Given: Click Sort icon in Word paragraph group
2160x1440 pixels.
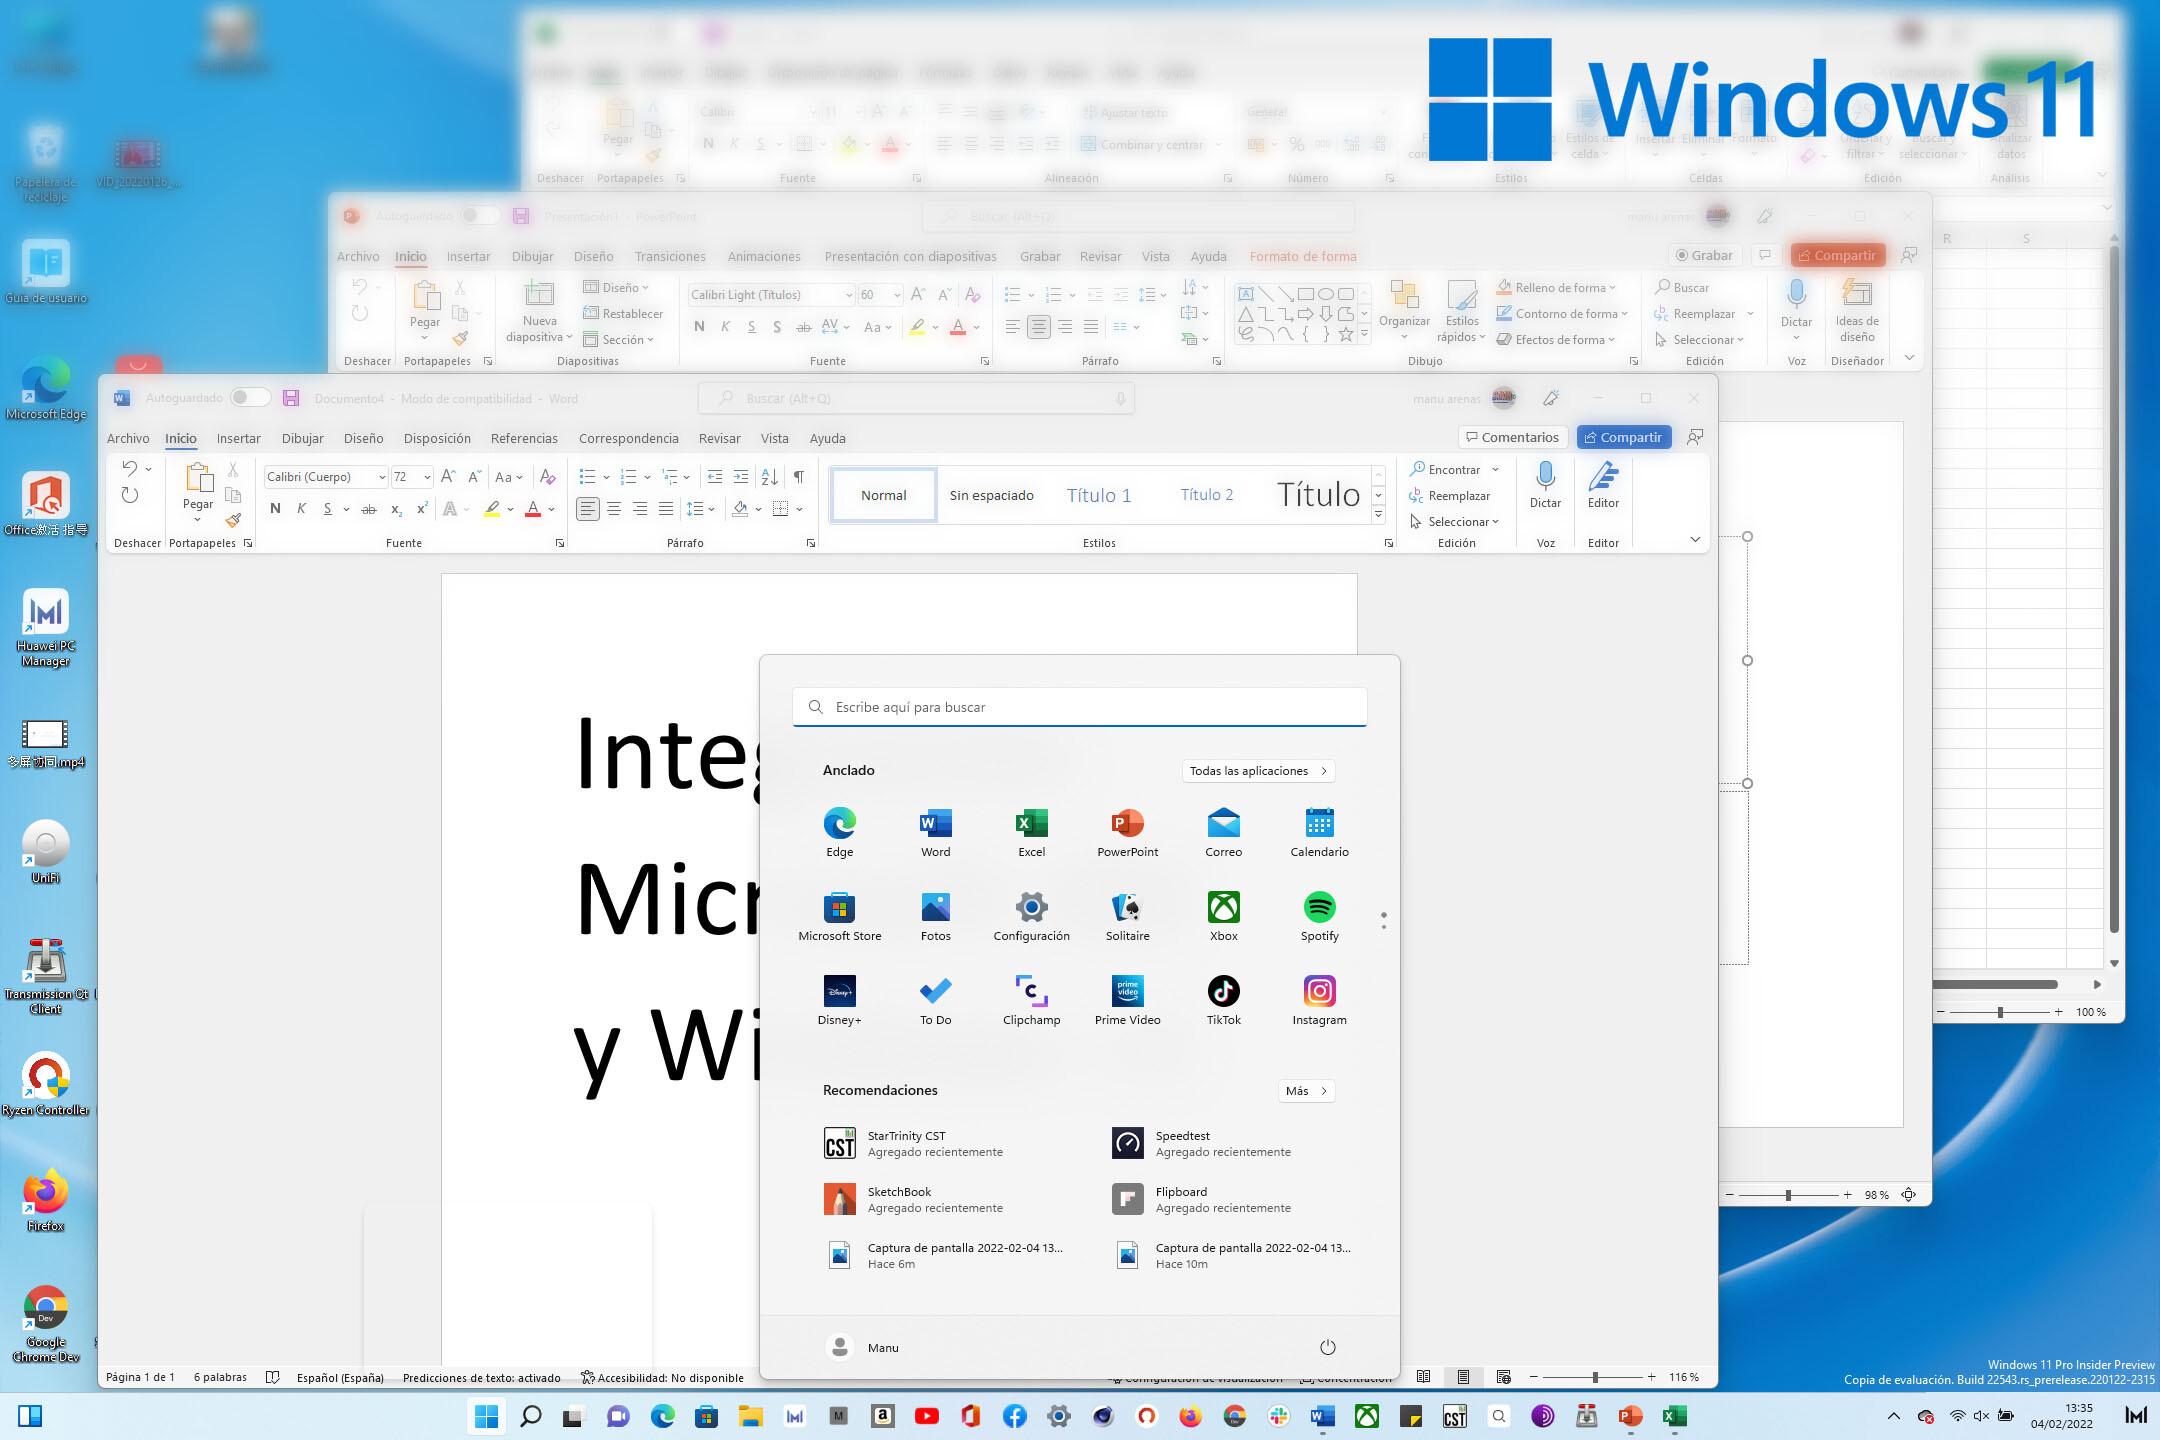Looking at the screenshot, I should 769,477.
